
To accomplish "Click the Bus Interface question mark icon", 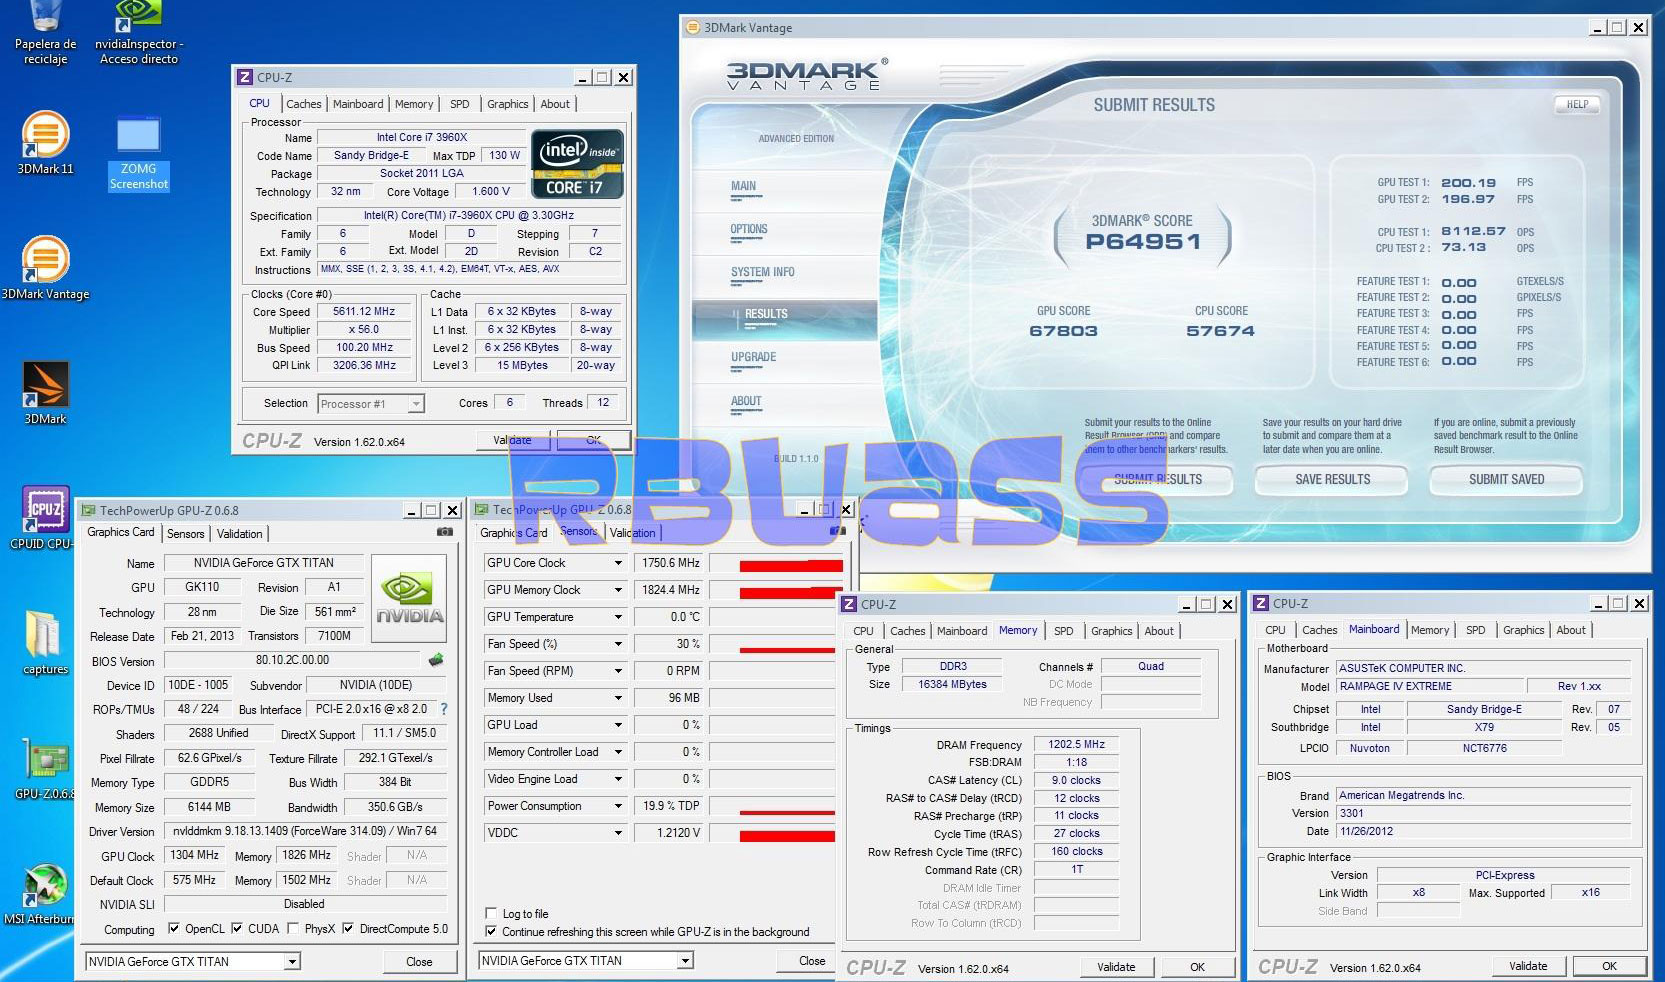I will 444,709.
